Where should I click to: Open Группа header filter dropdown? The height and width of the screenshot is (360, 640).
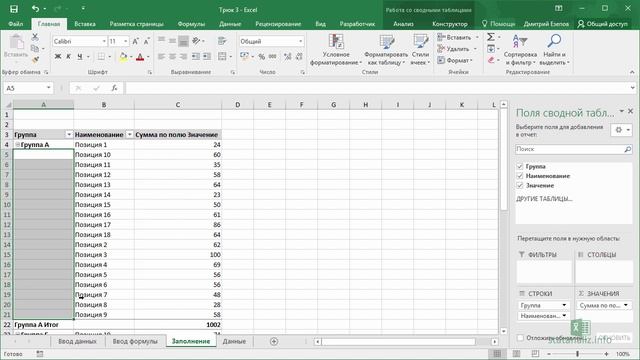click(69, 135)
